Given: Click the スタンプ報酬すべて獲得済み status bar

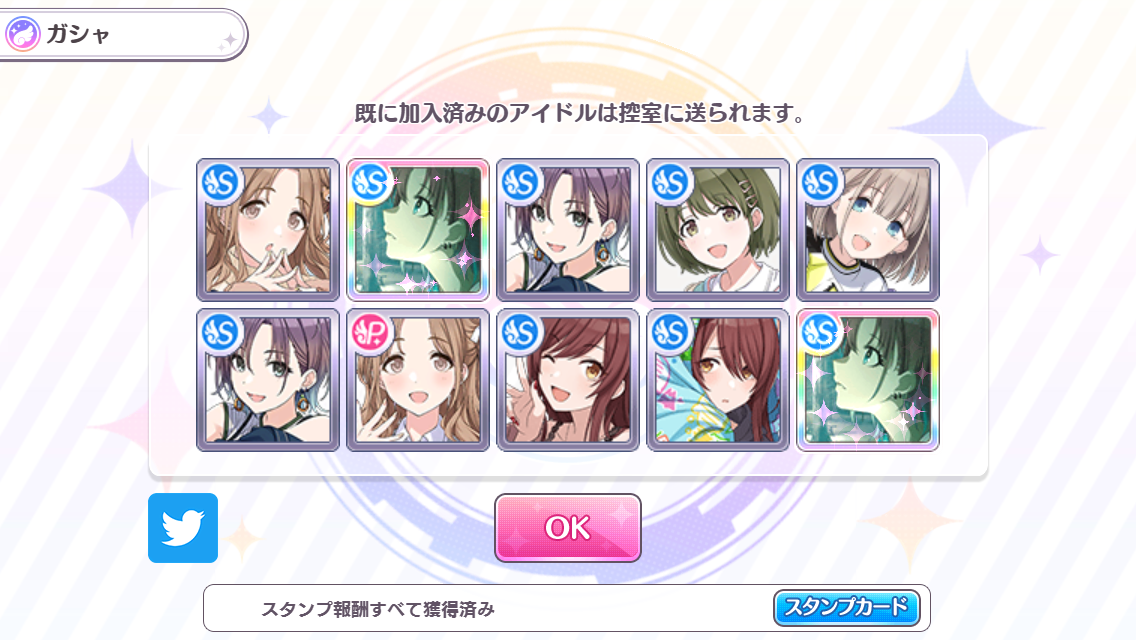Looking at the screenshot, I should tap(567, 608).
